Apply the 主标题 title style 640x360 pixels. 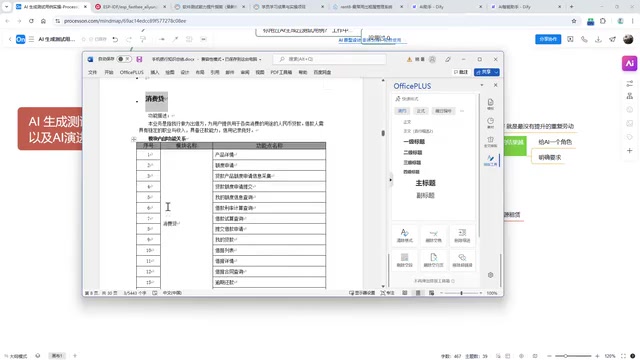point(425,183)
